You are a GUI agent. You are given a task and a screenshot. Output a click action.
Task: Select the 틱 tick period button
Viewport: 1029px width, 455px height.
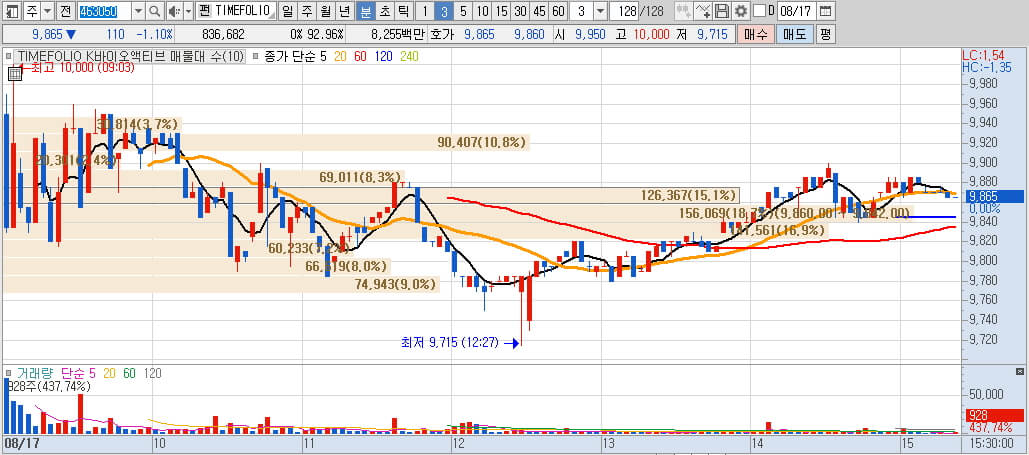tap(403, 11)
